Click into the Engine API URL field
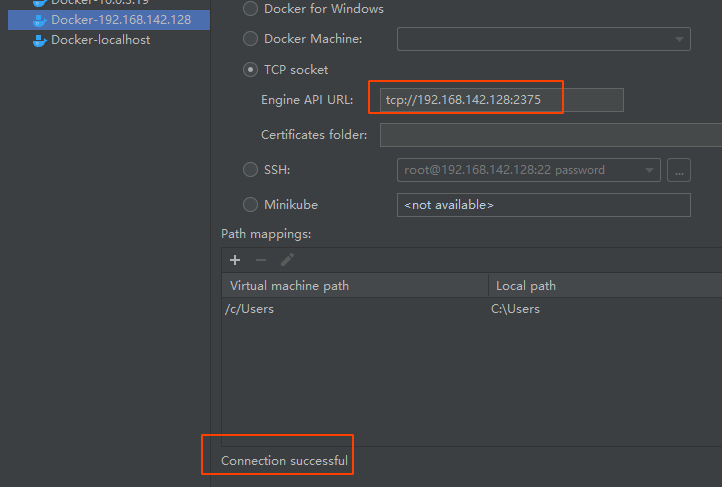Image resolution: width=722 pixels, height=487 pixels. [501, 100]
